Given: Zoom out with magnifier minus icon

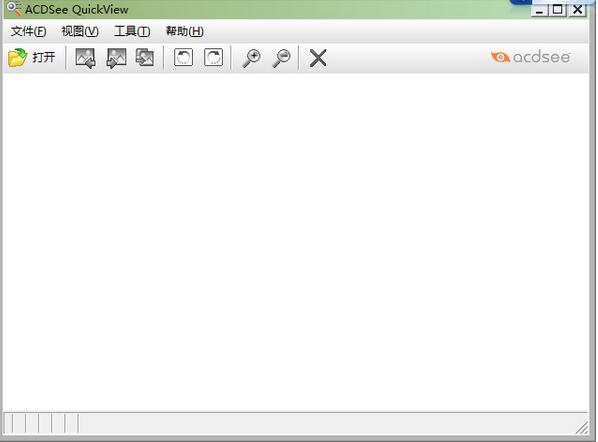Looking at the screenshot, I should tap(281, 58).
